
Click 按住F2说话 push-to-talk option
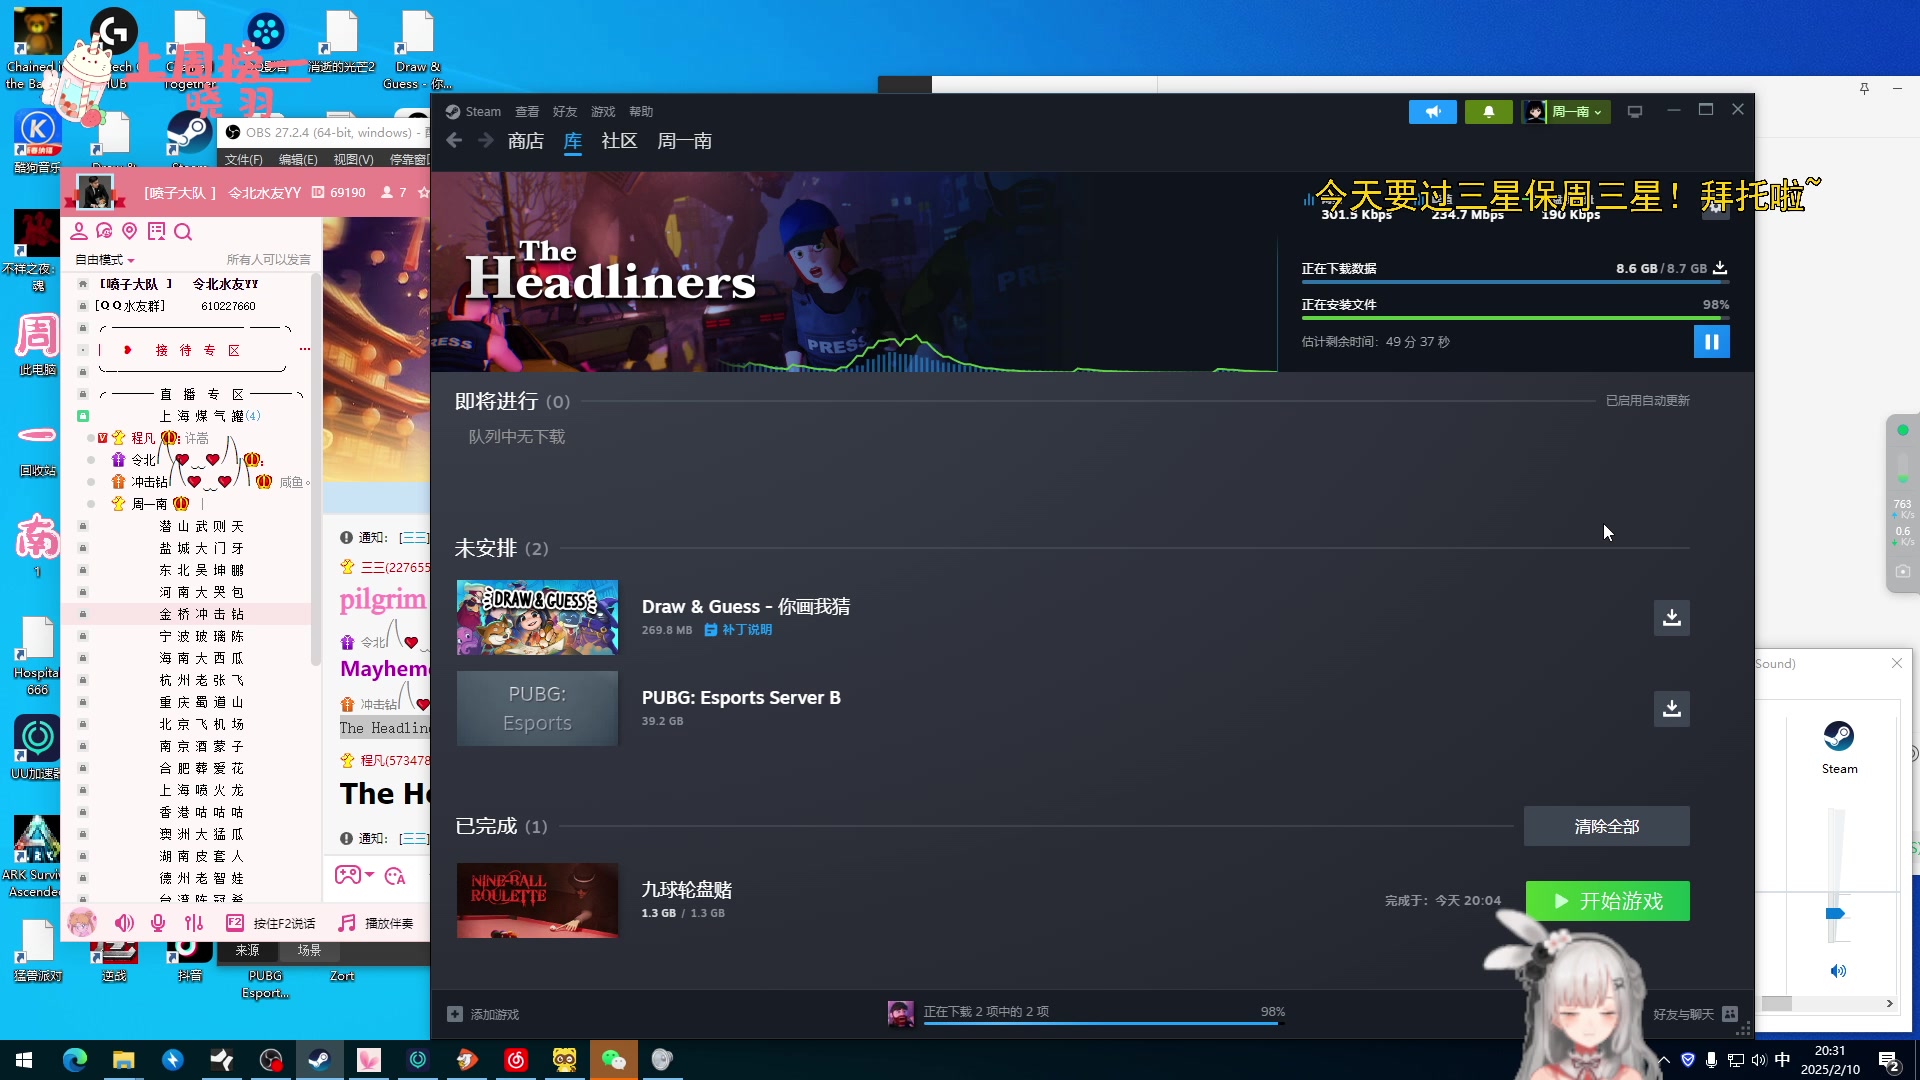point(271,923)
